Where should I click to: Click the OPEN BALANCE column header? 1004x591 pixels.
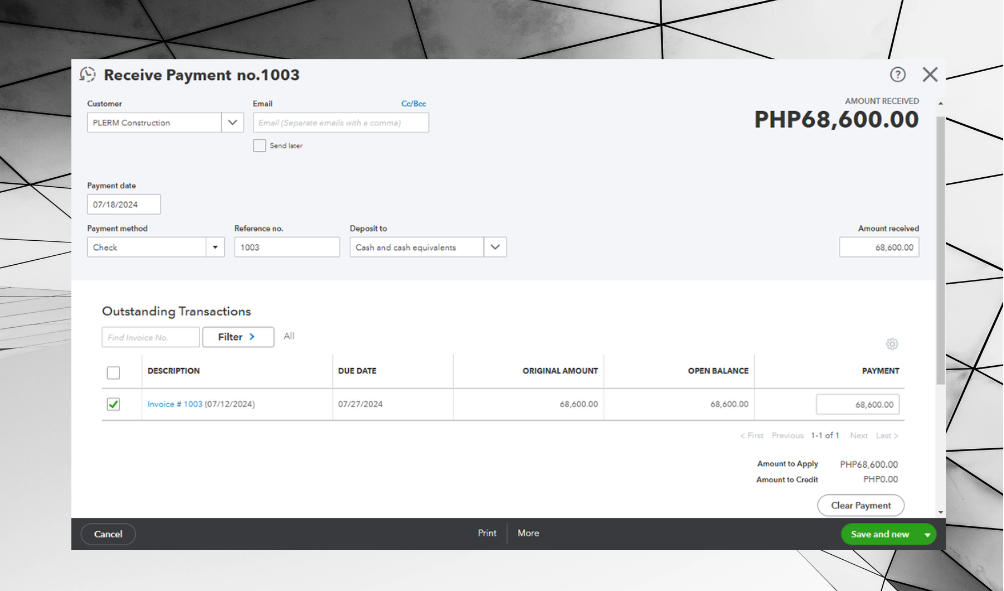coord(718,371)
